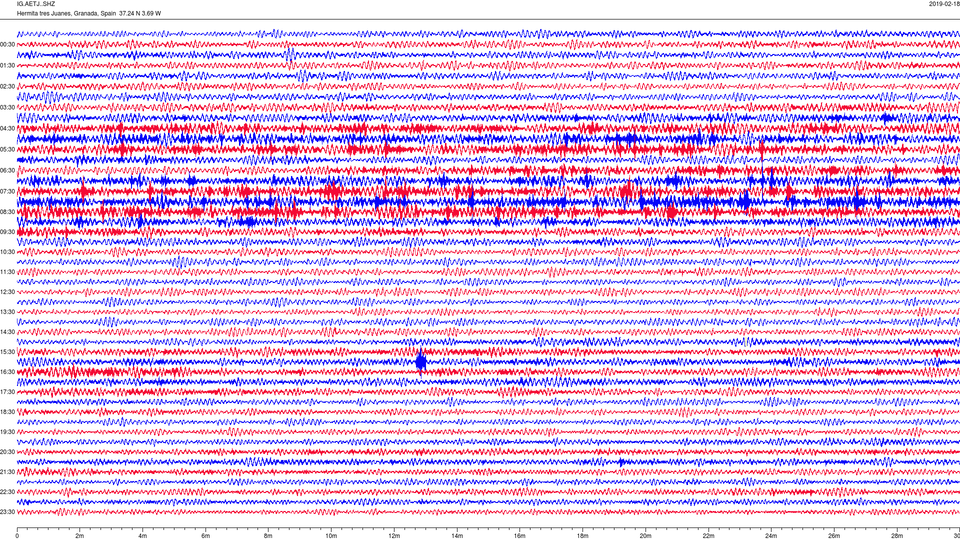Choose the 14m axis tick label
Viewport: 960px width, 540px height.
(457, 536)
